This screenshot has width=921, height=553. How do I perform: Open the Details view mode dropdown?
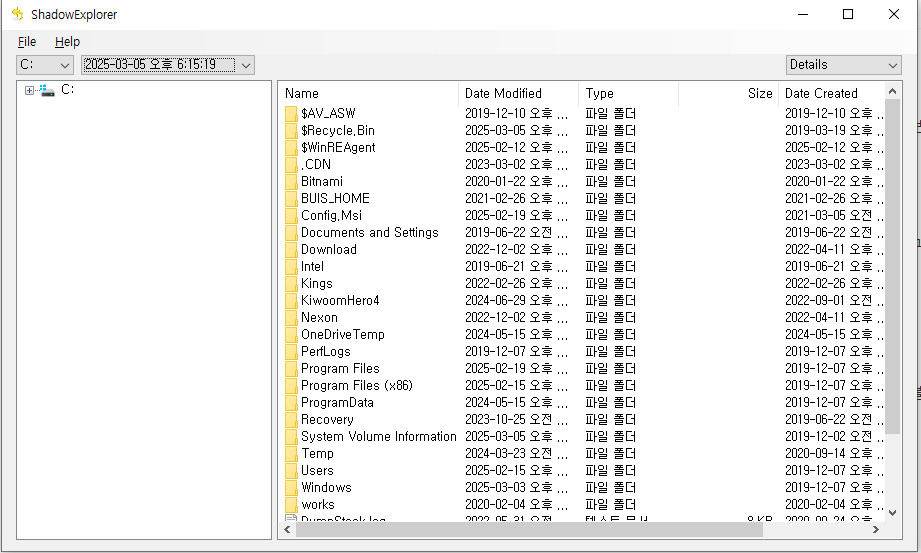click(843, 65)
